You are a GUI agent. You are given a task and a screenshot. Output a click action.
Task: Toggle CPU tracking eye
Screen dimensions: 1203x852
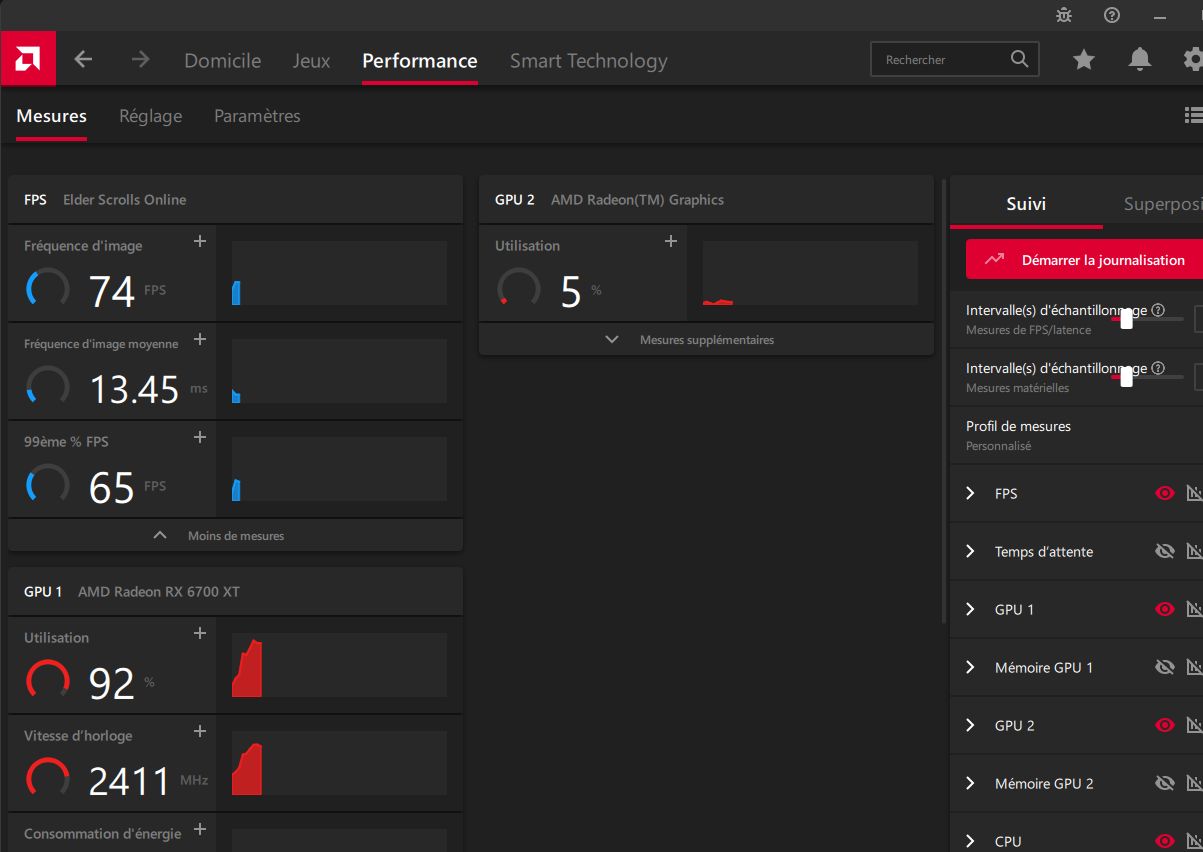pos(1164,841)
